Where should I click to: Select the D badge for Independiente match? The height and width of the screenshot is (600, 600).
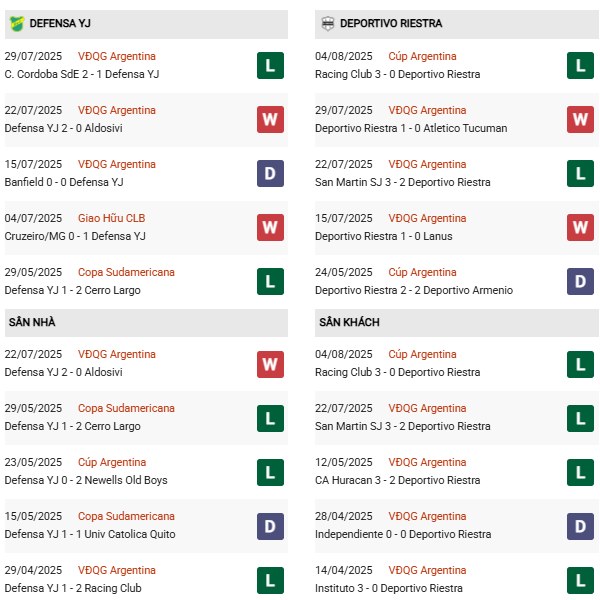click(x=580, y=526)
